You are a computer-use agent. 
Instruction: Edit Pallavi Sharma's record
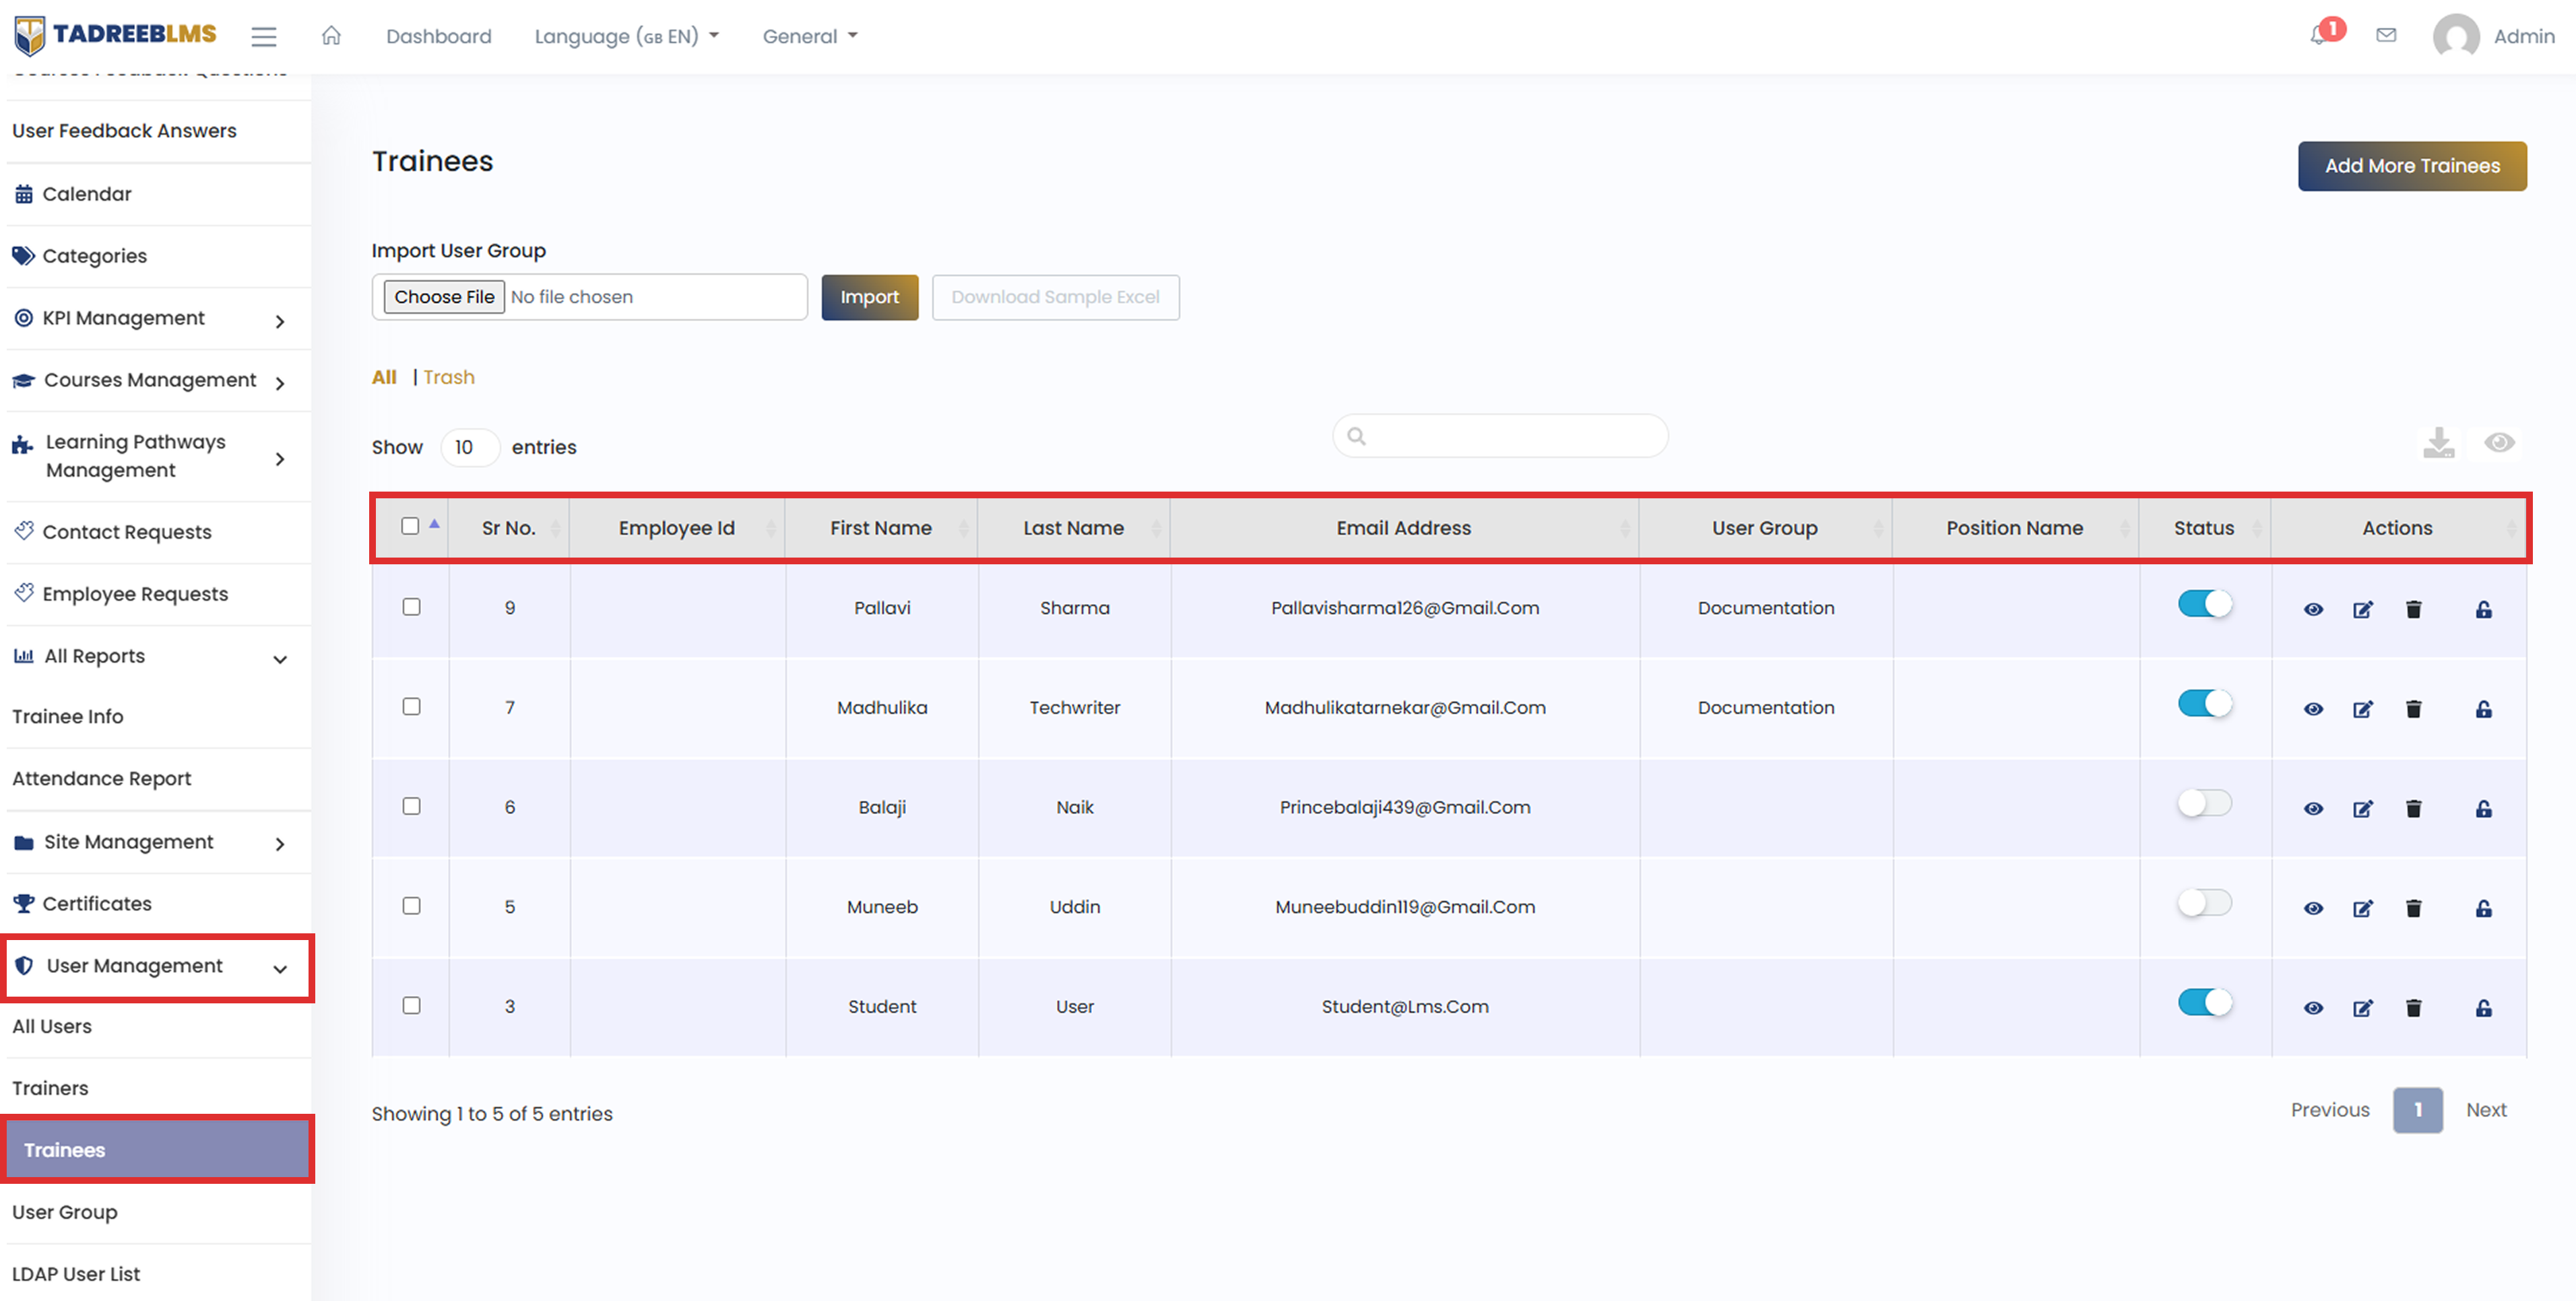click(2362, 609)
